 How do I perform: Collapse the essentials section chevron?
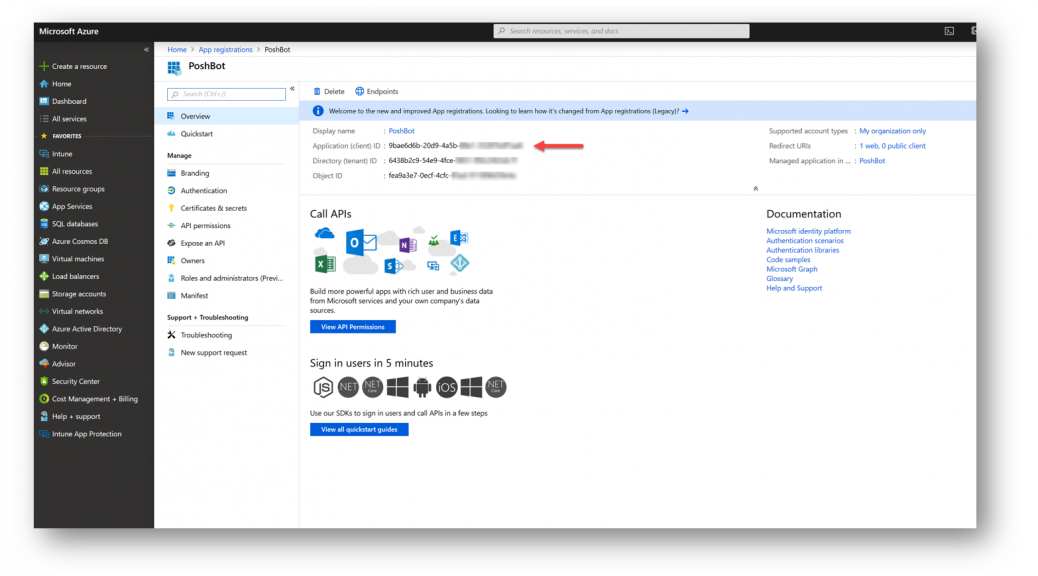tap(755, 189)
